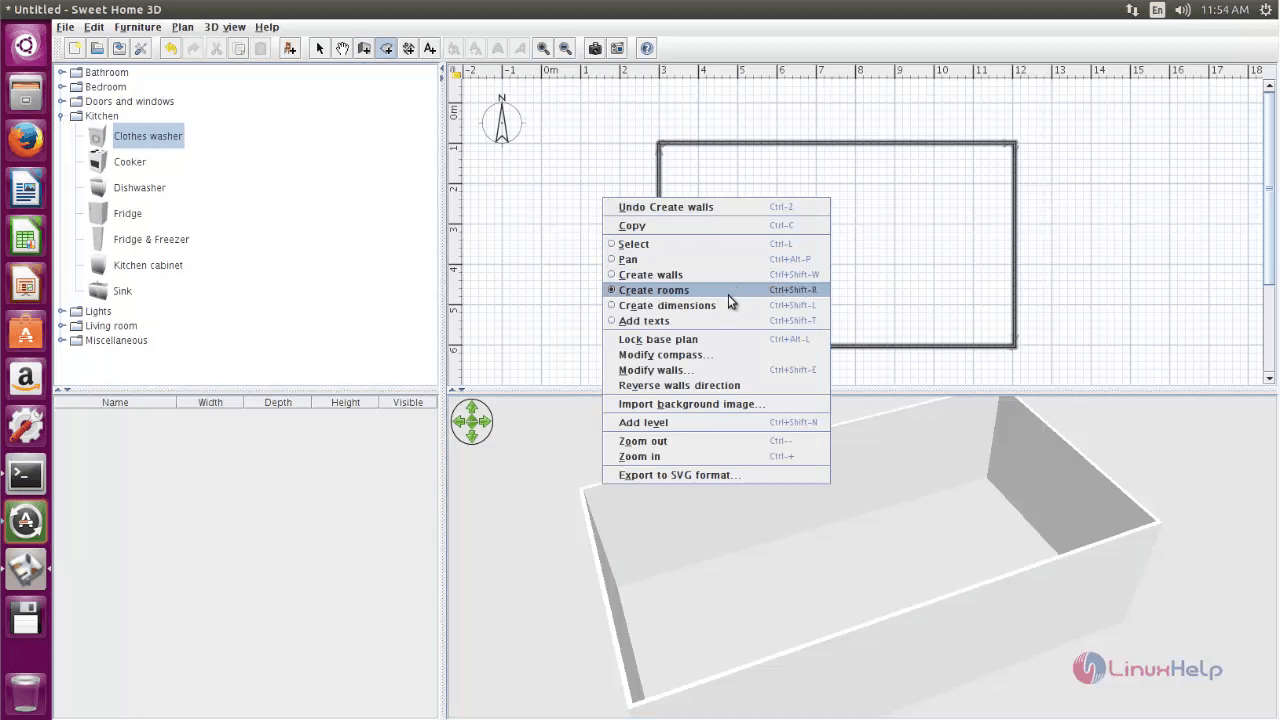Select Cooker in Kitchen catalog
Screen dimensions: 1280x720
[129, 162]
